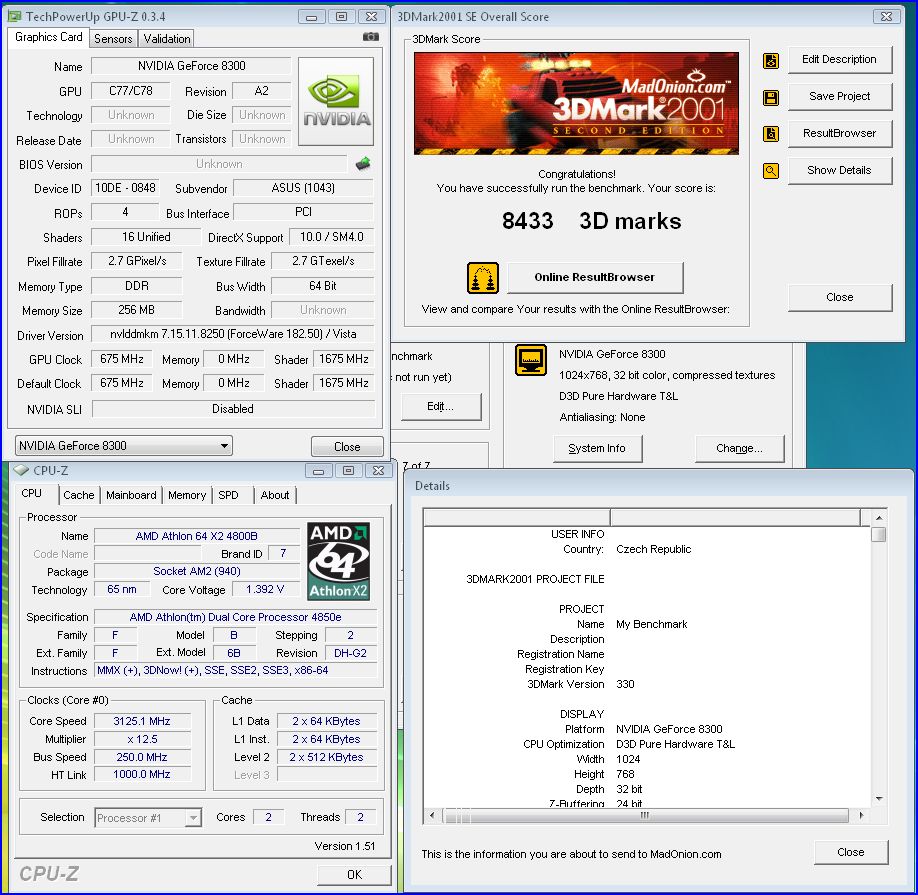Switch to Validation tab in GPU-Z
Screen dimensions: 918x895
(x=167, y=39)
